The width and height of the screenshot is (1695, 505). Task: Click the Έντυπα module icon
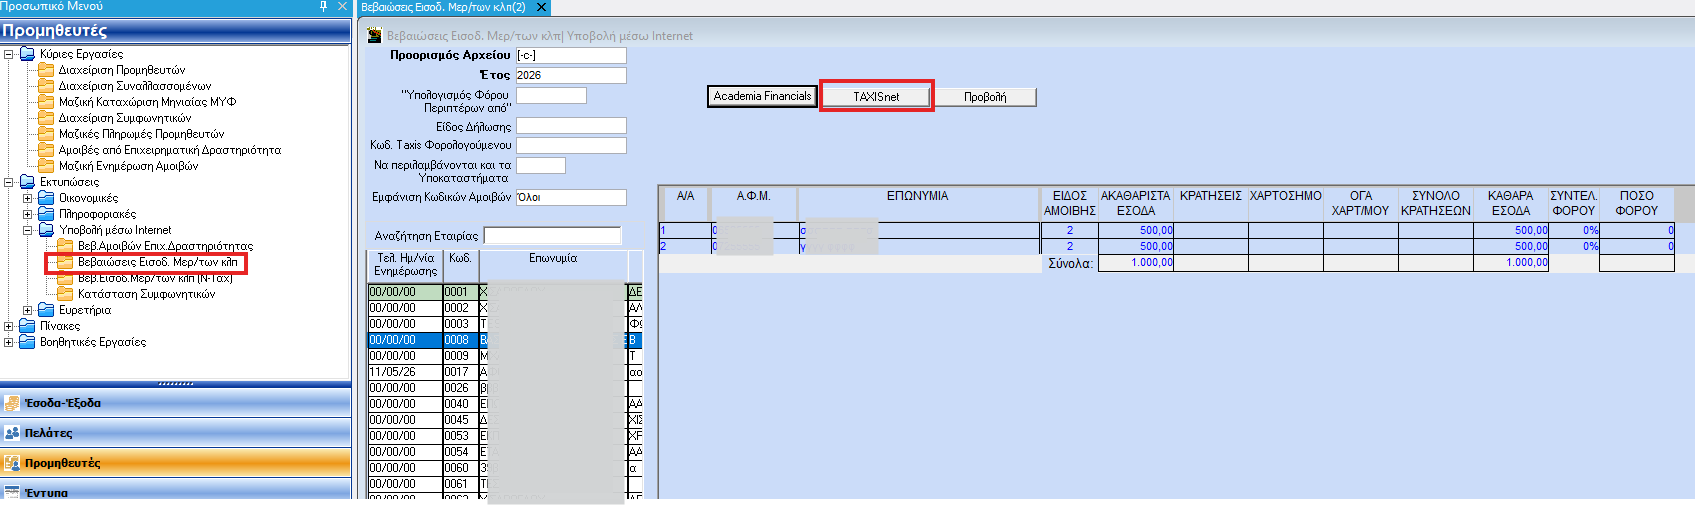(12, 492)
